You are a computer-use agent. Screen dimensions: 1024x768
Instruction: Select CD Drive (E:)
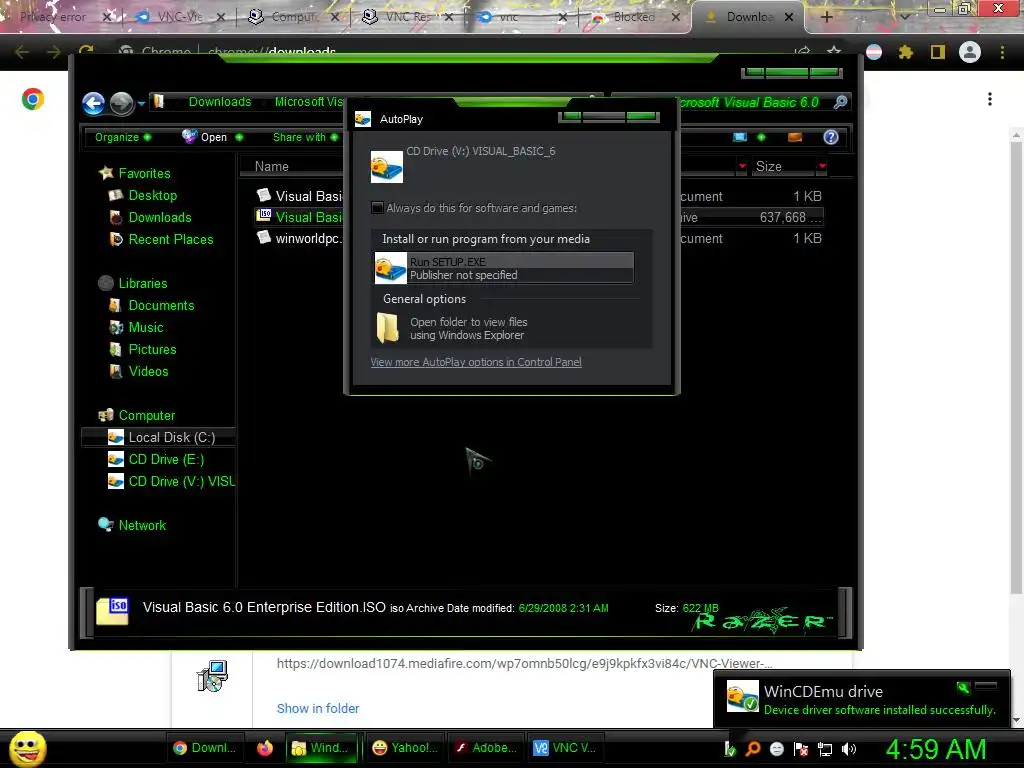point(166,460)
